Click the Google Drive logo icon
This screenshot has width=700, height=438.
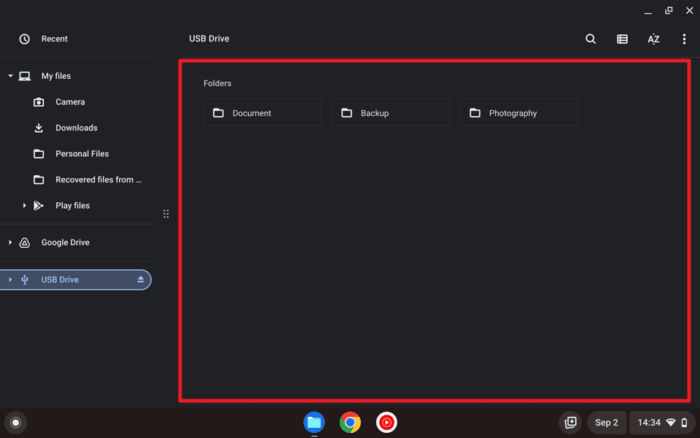click(x=25, y=242)
